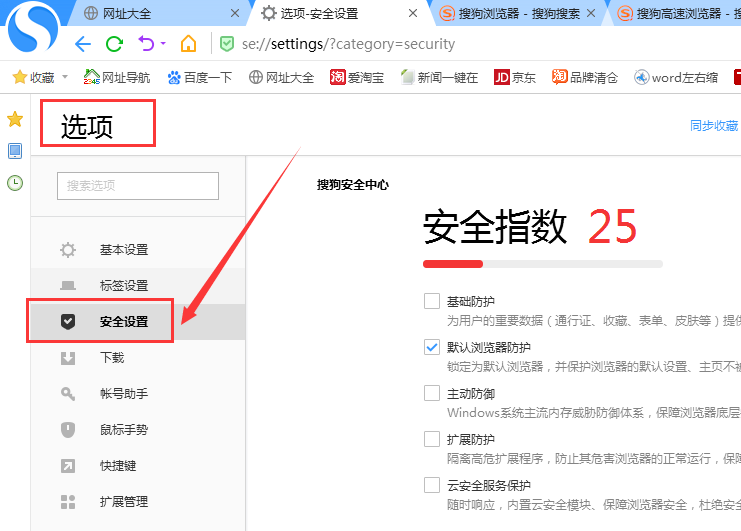
Task: Click the 搜索选项 search box
Action: pyautogui.click(x=138, y=186)
